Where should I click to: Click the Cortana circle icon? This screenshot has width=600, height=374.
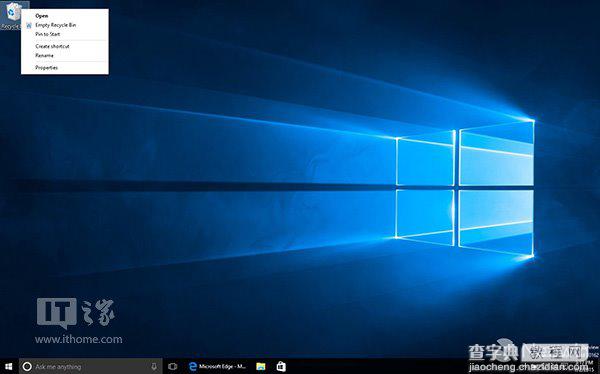point(27,366)
